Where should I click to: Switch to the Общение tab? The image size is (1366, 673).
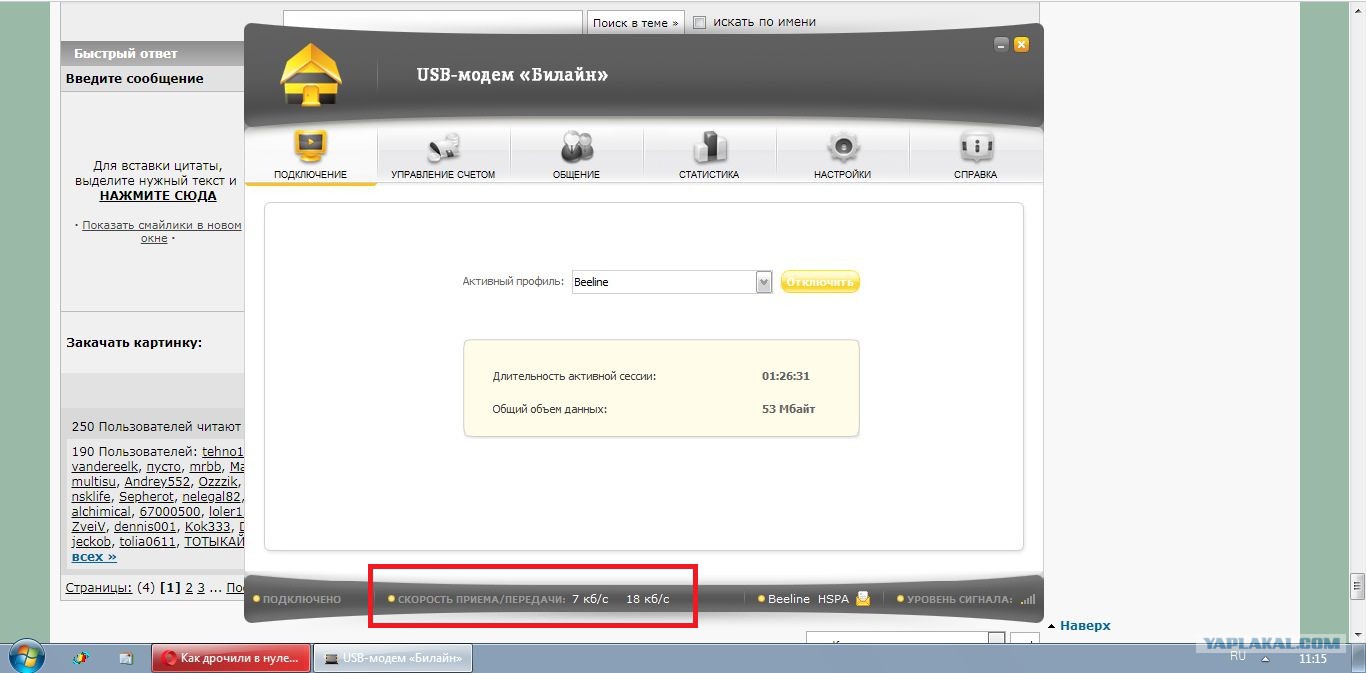click(576, 155)
